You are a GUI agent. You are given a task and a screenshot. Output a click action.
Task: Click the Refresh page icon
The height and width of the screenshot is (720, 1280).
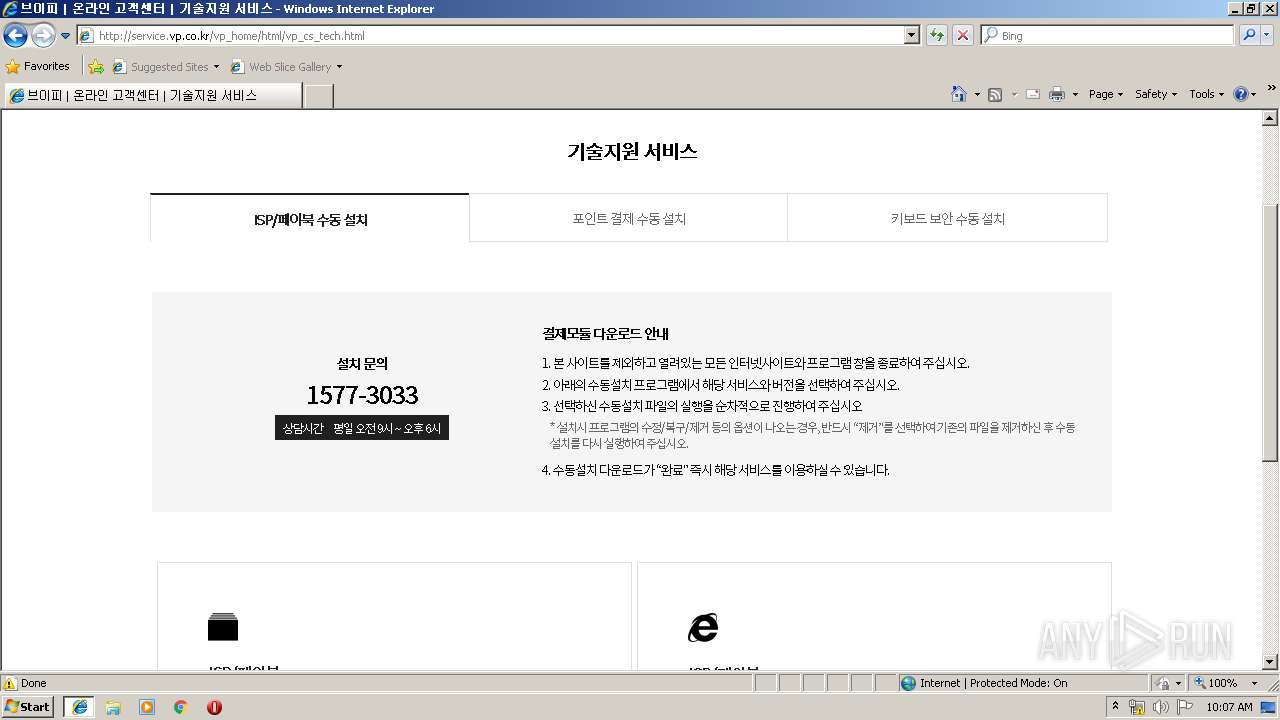(937, 36)
